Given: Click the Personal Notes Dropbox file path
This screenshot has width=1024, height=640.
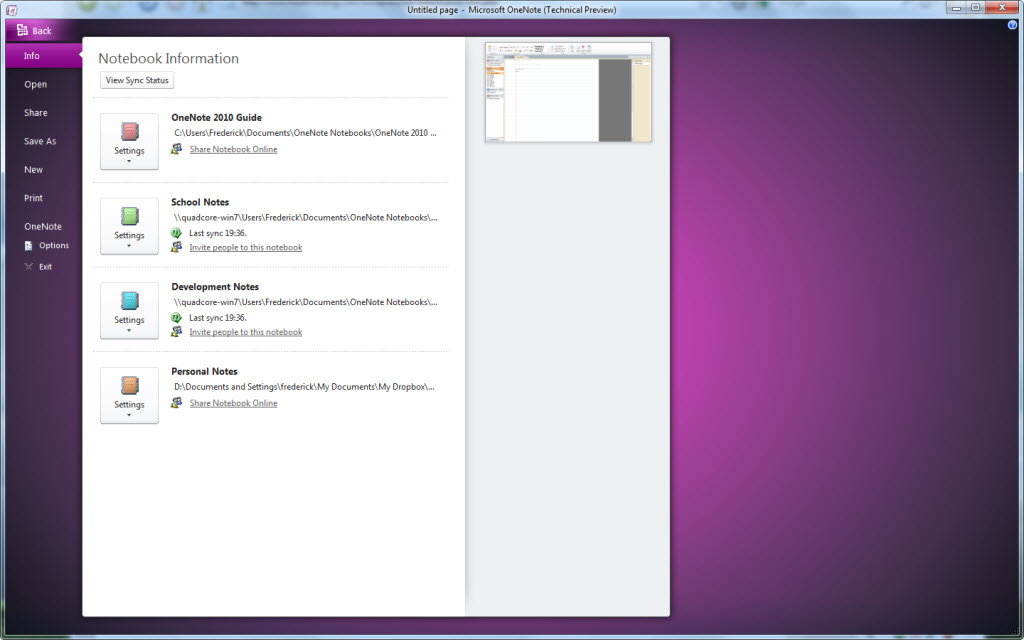Looking at the screenshot, I should pos(304,387).
